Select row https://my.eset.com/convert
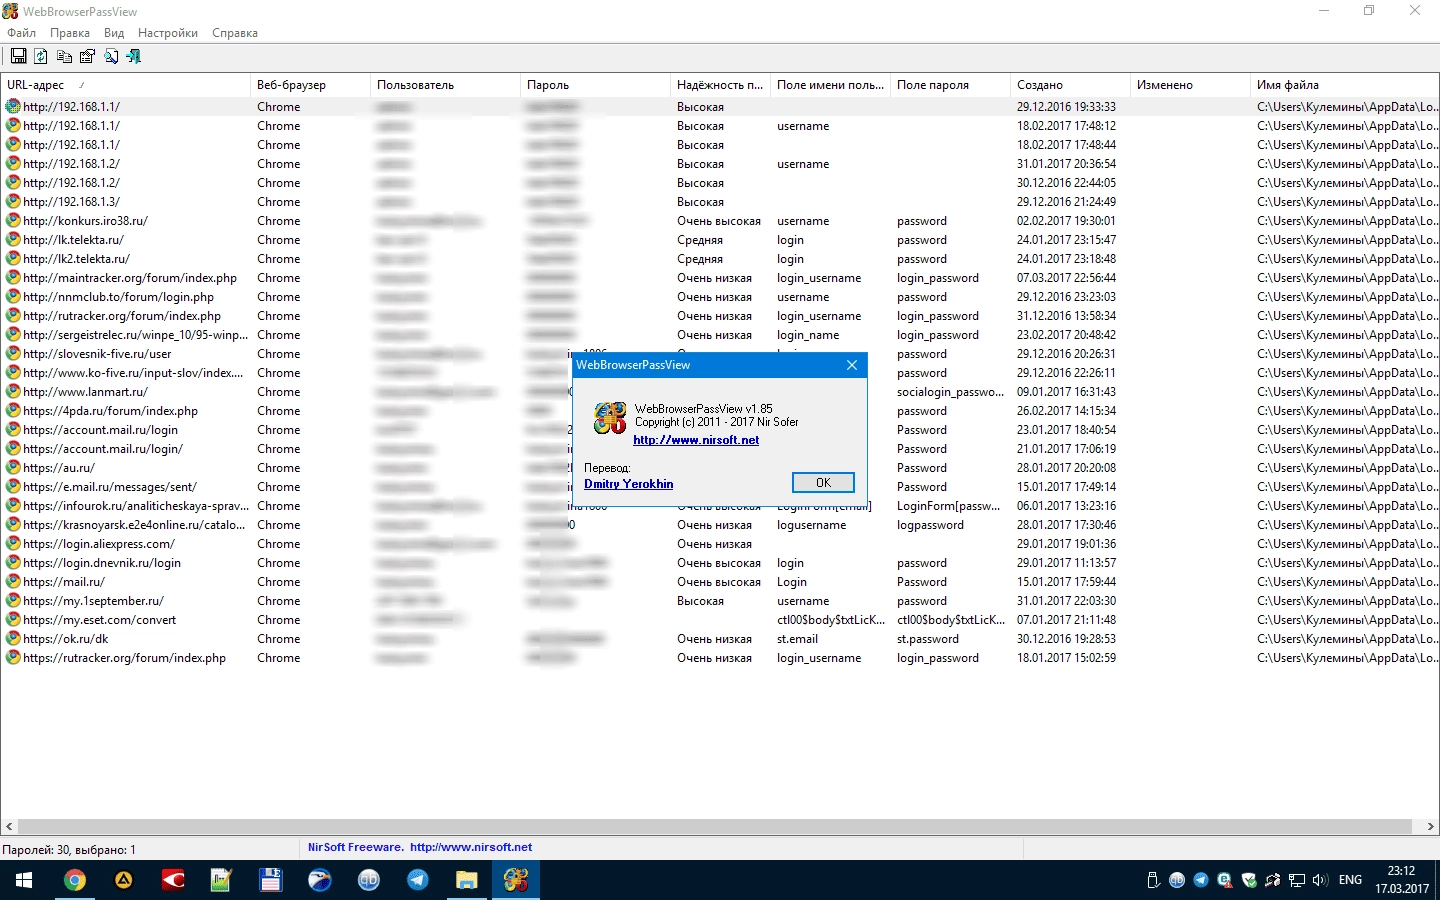The image size is (1440, 900). point(720,620)
